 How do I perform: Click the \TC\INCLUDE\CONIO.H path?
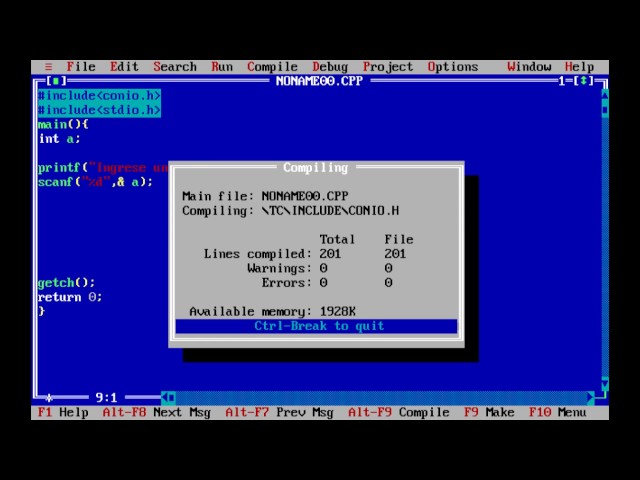coord(330,211)
